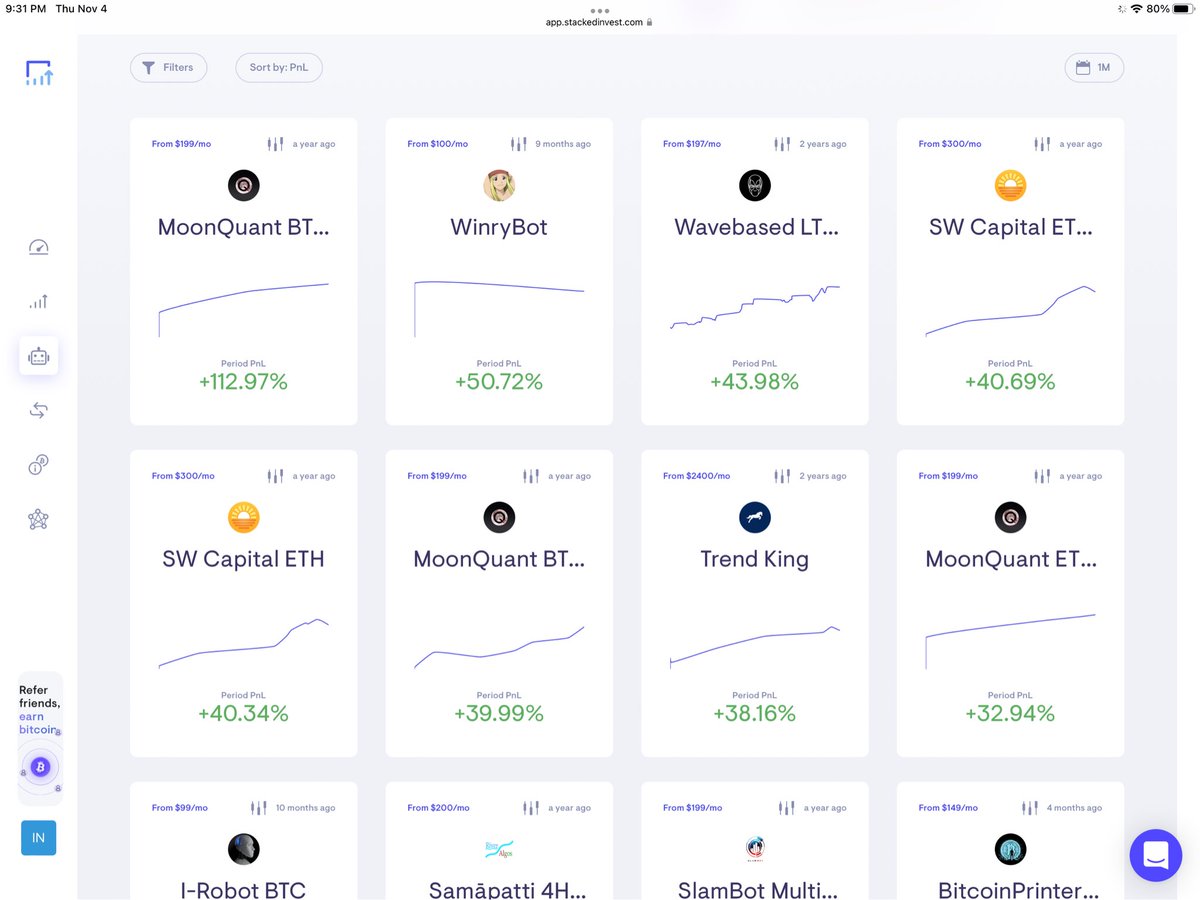Click the candlestick icon on the WinryBot card
Viewport: 1200px width, 900px height.
[519, 144]
